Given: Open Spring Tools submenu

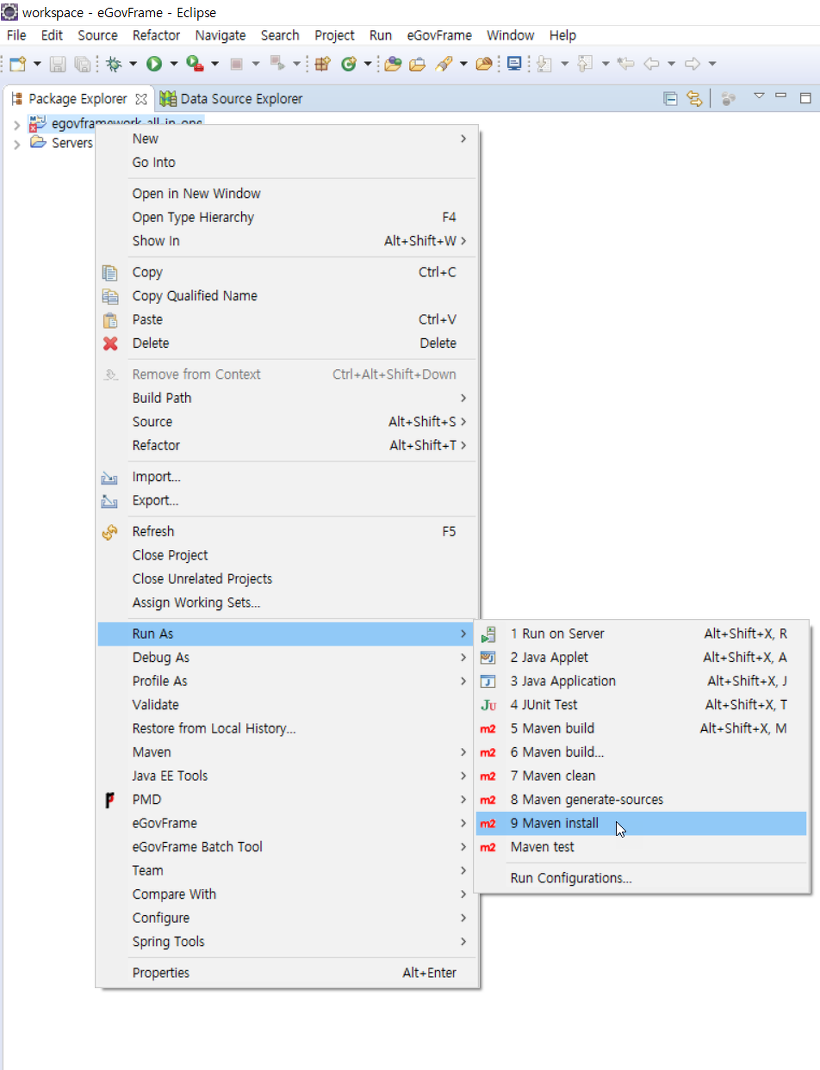Looking at the screenshot, I should [x=288, y=942].
